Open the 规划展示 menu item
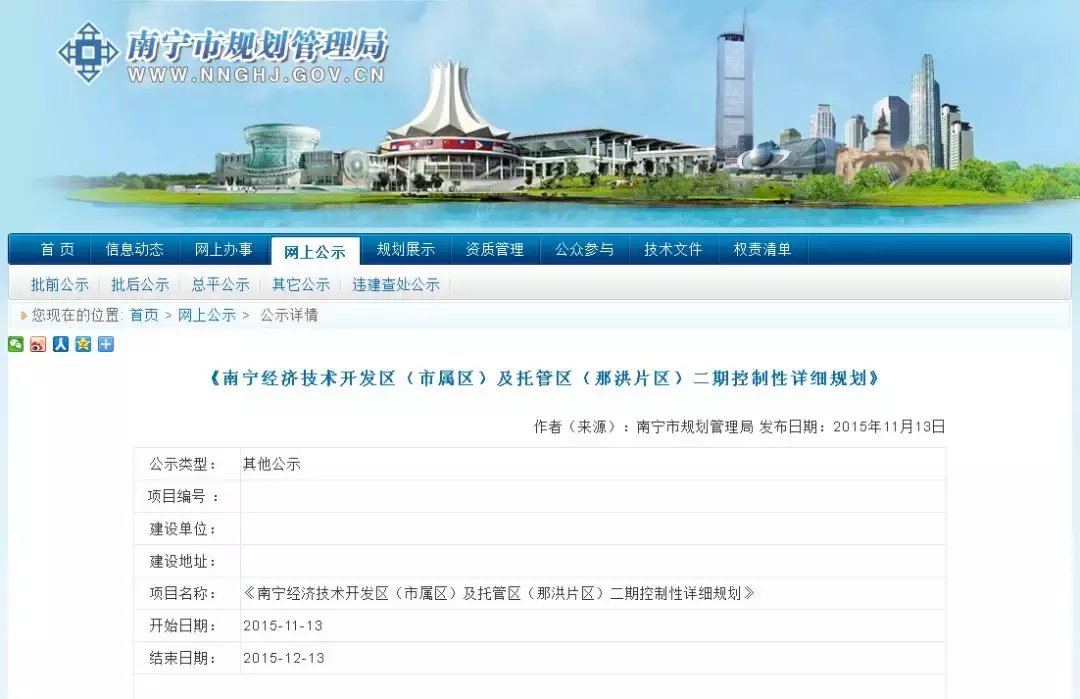 coord(405,250)
